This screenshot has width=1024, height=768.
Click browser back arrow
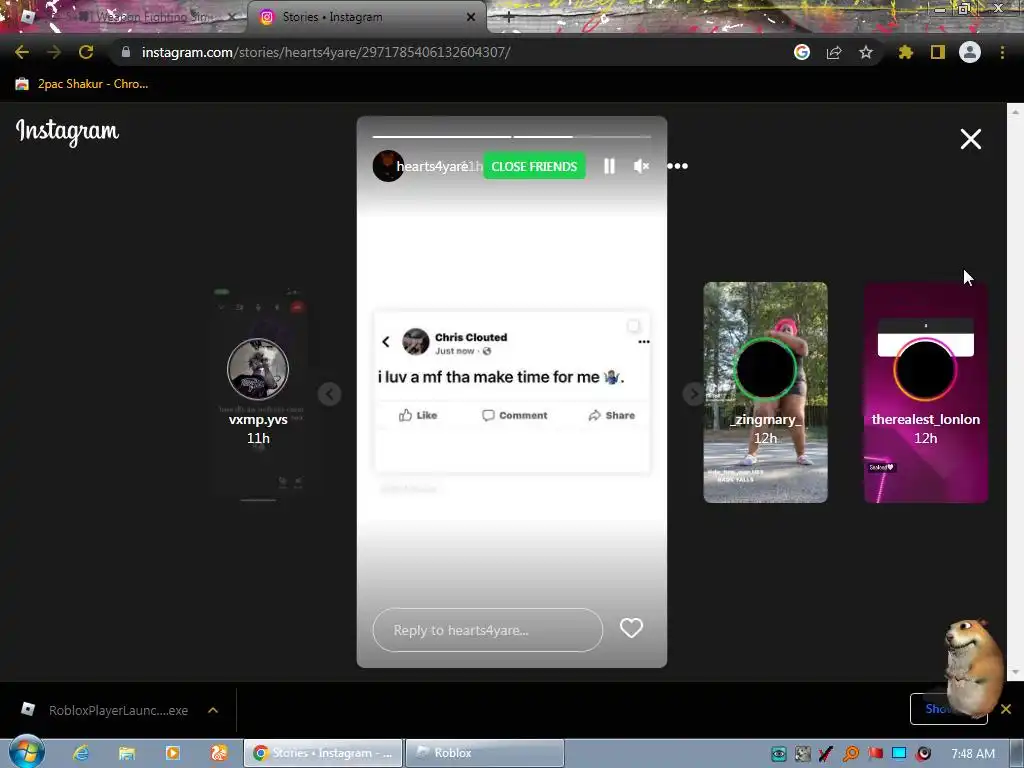pos(22,52)
